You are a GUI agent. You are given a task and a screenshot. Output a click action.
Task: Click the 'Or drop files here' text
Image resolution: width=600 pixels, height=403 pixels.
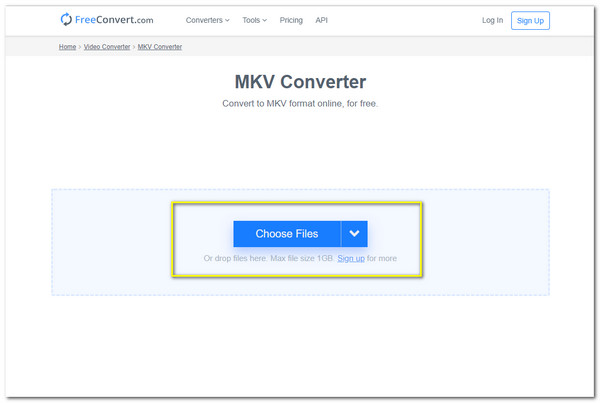235,258
